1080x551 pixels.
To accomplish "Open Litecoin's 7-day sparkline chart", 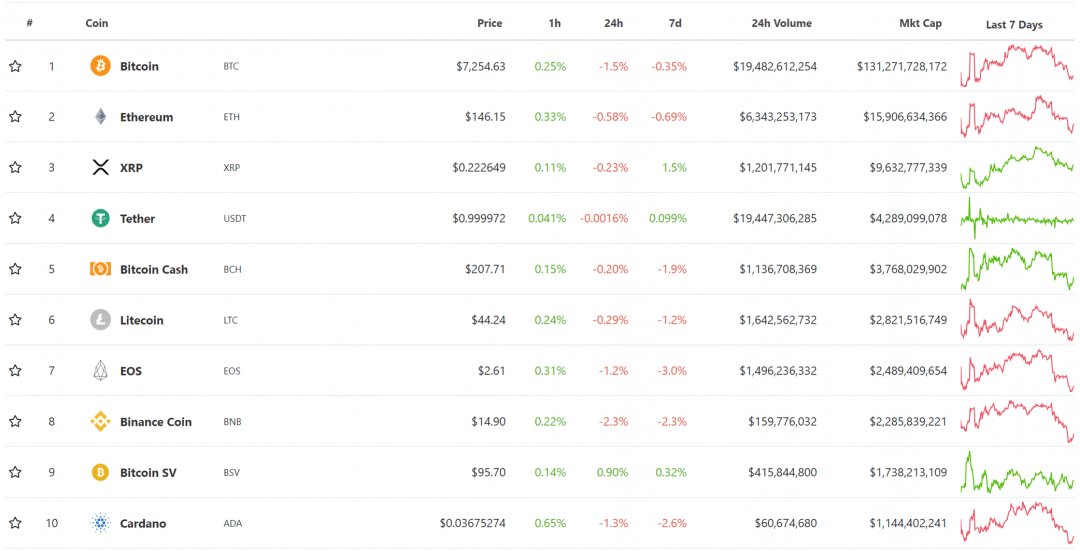I will point(1017,320).
